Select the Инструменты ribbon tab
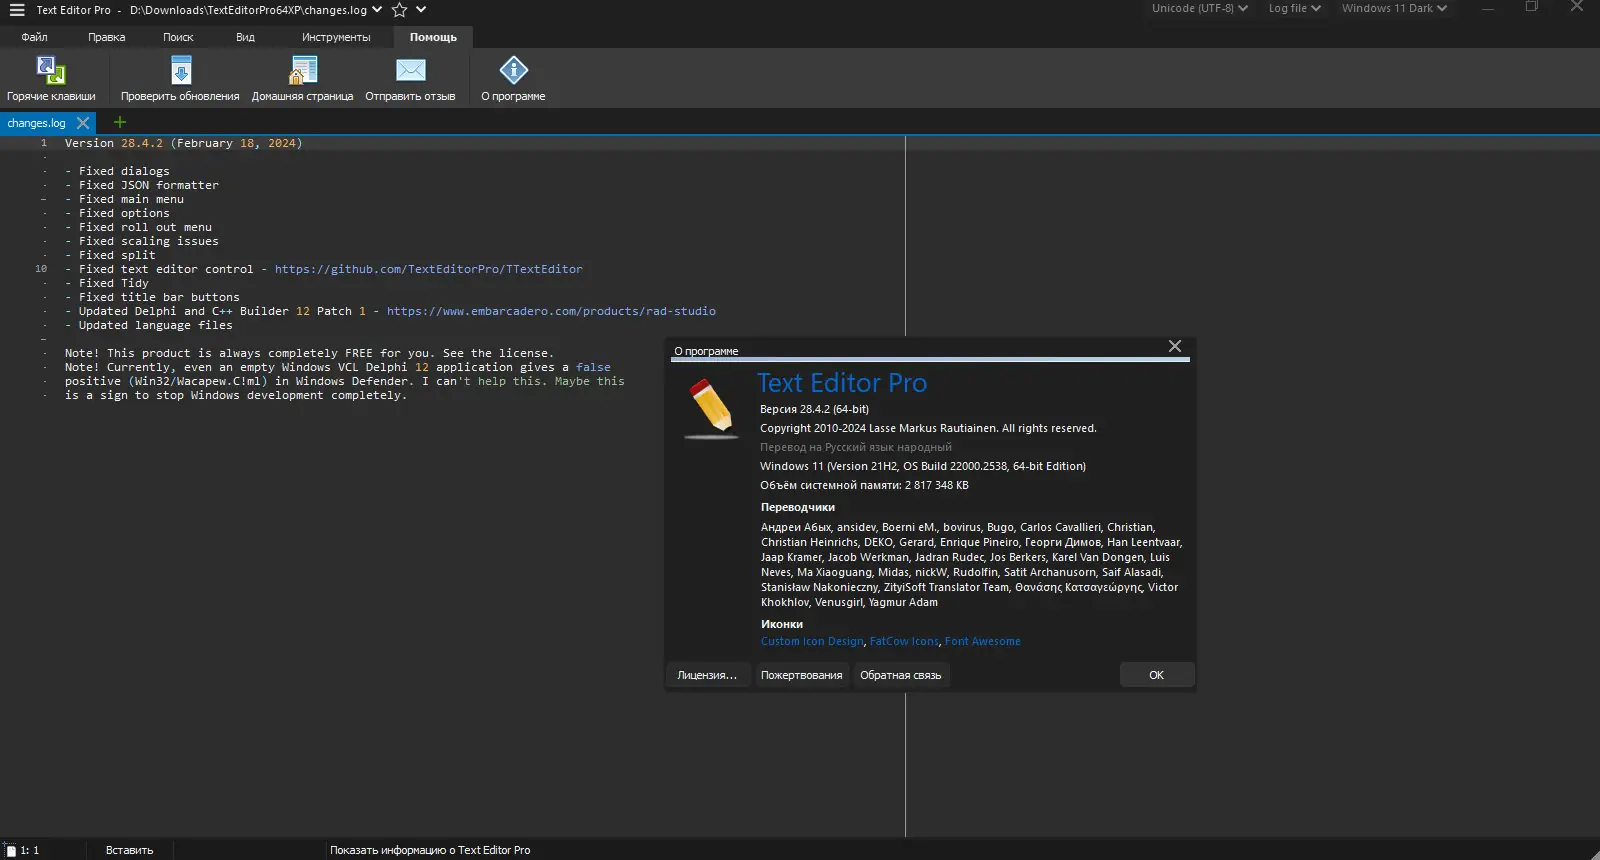This screenshot has width=1600, height=860. tap(336, 37)
